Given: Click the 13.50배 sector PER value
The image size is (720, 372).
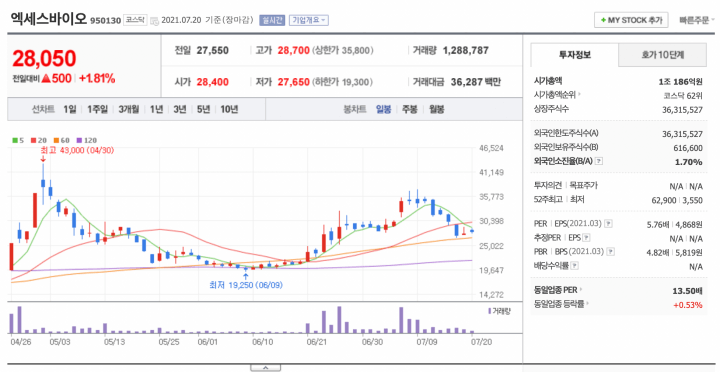Looking at the screenshot, I should coord(687,290).
